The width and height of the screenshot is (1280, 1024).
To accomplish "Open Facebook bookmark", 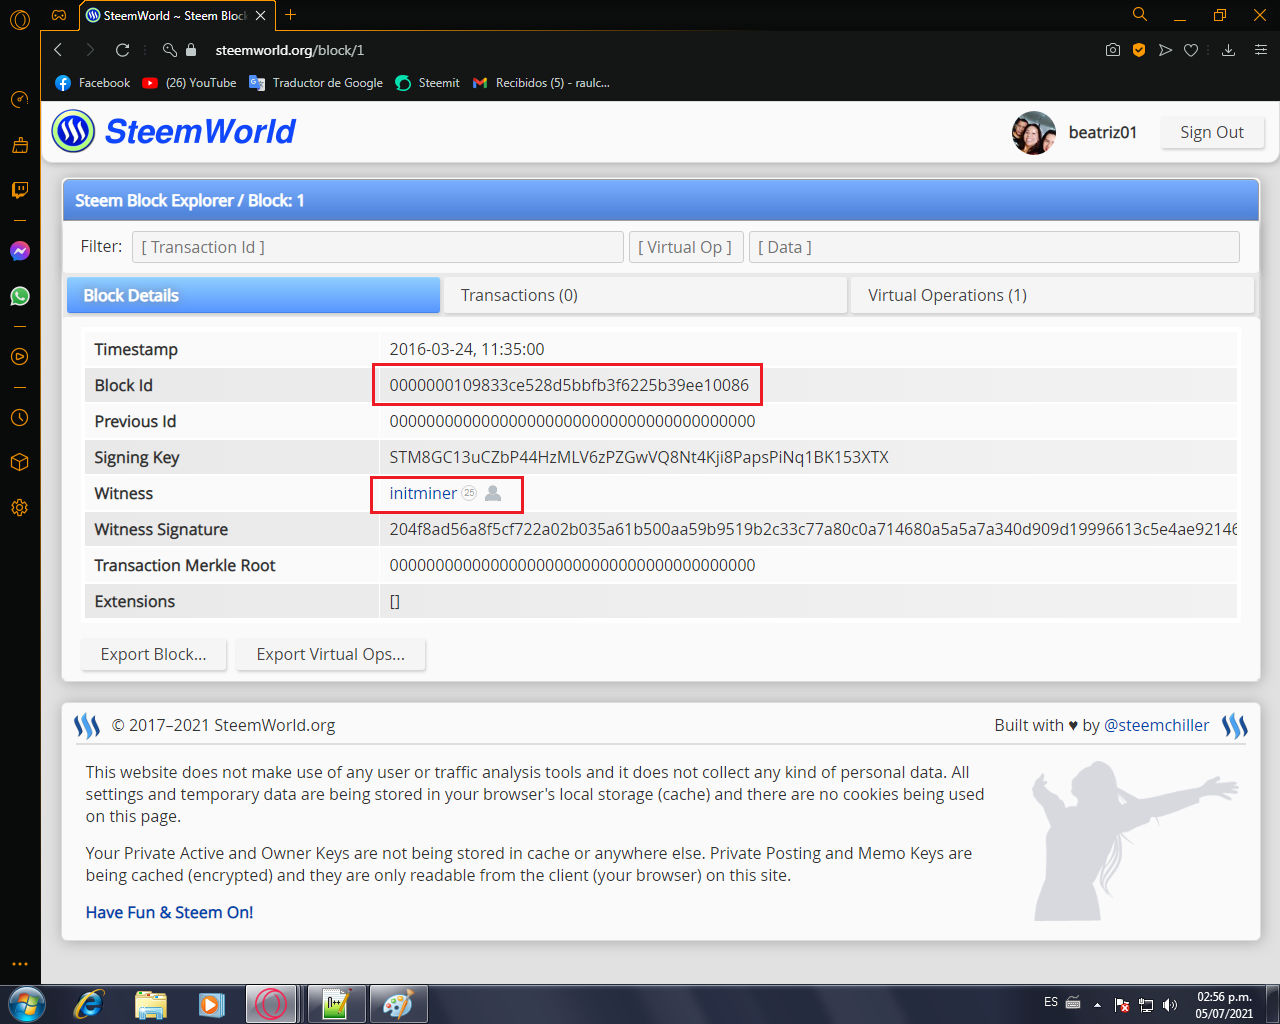I will click(x=93, y=83).
